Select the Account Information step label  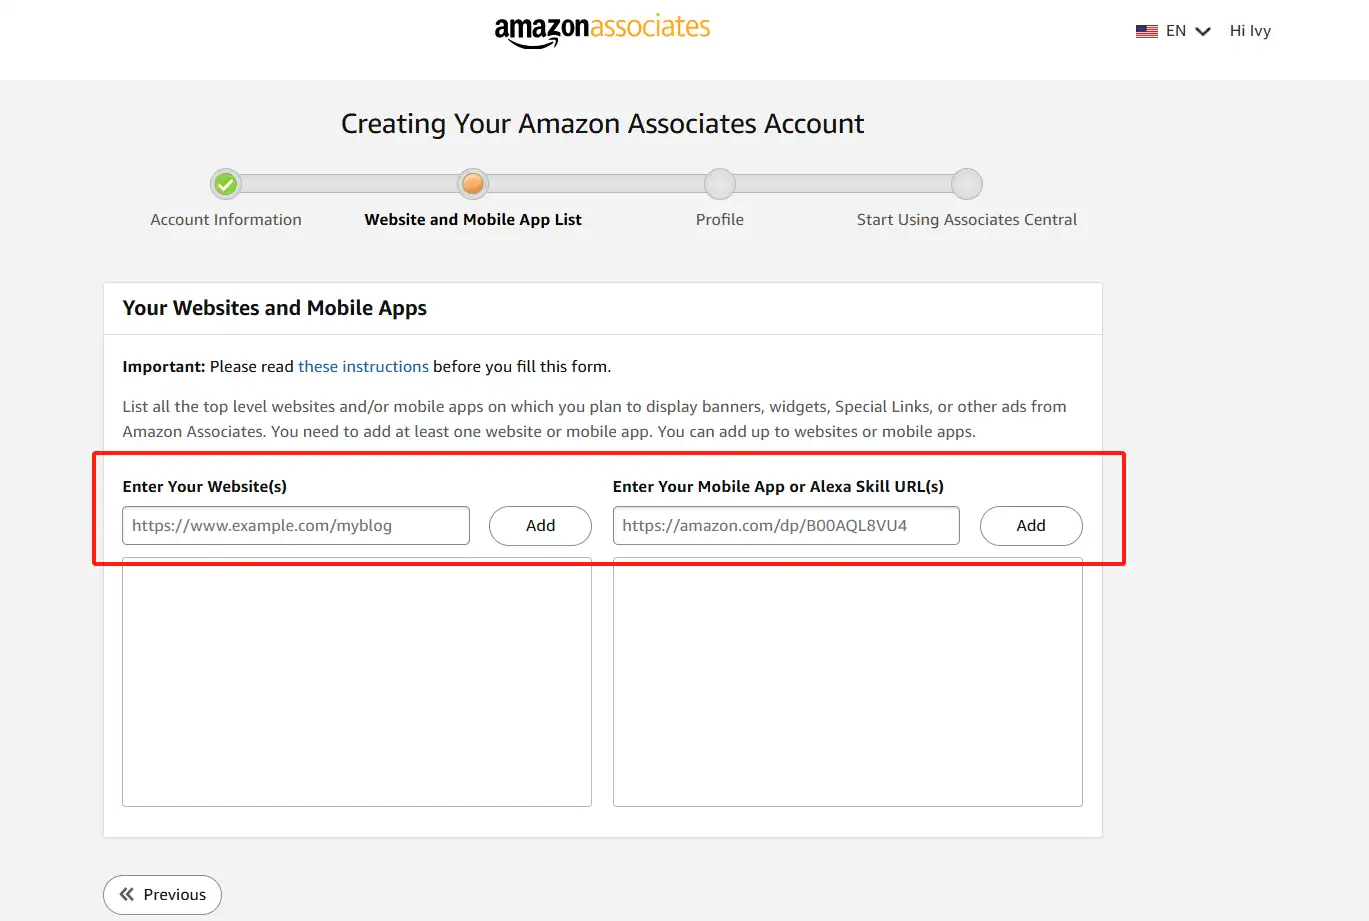coord(226,220)
